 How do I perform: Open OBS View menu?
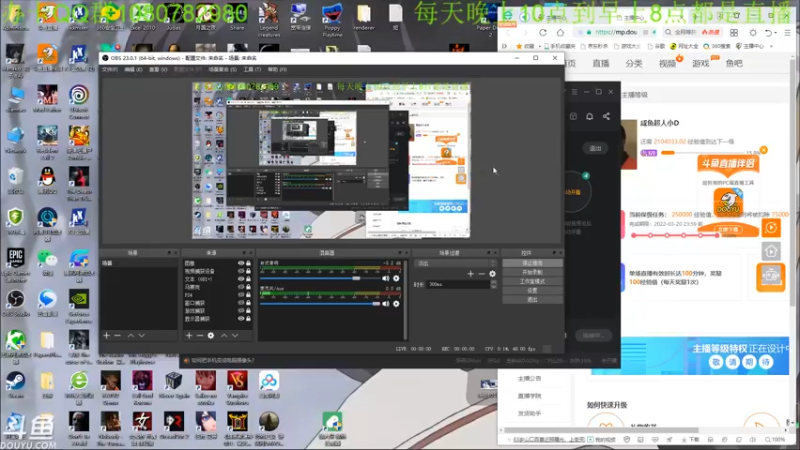tap(158, 69)
